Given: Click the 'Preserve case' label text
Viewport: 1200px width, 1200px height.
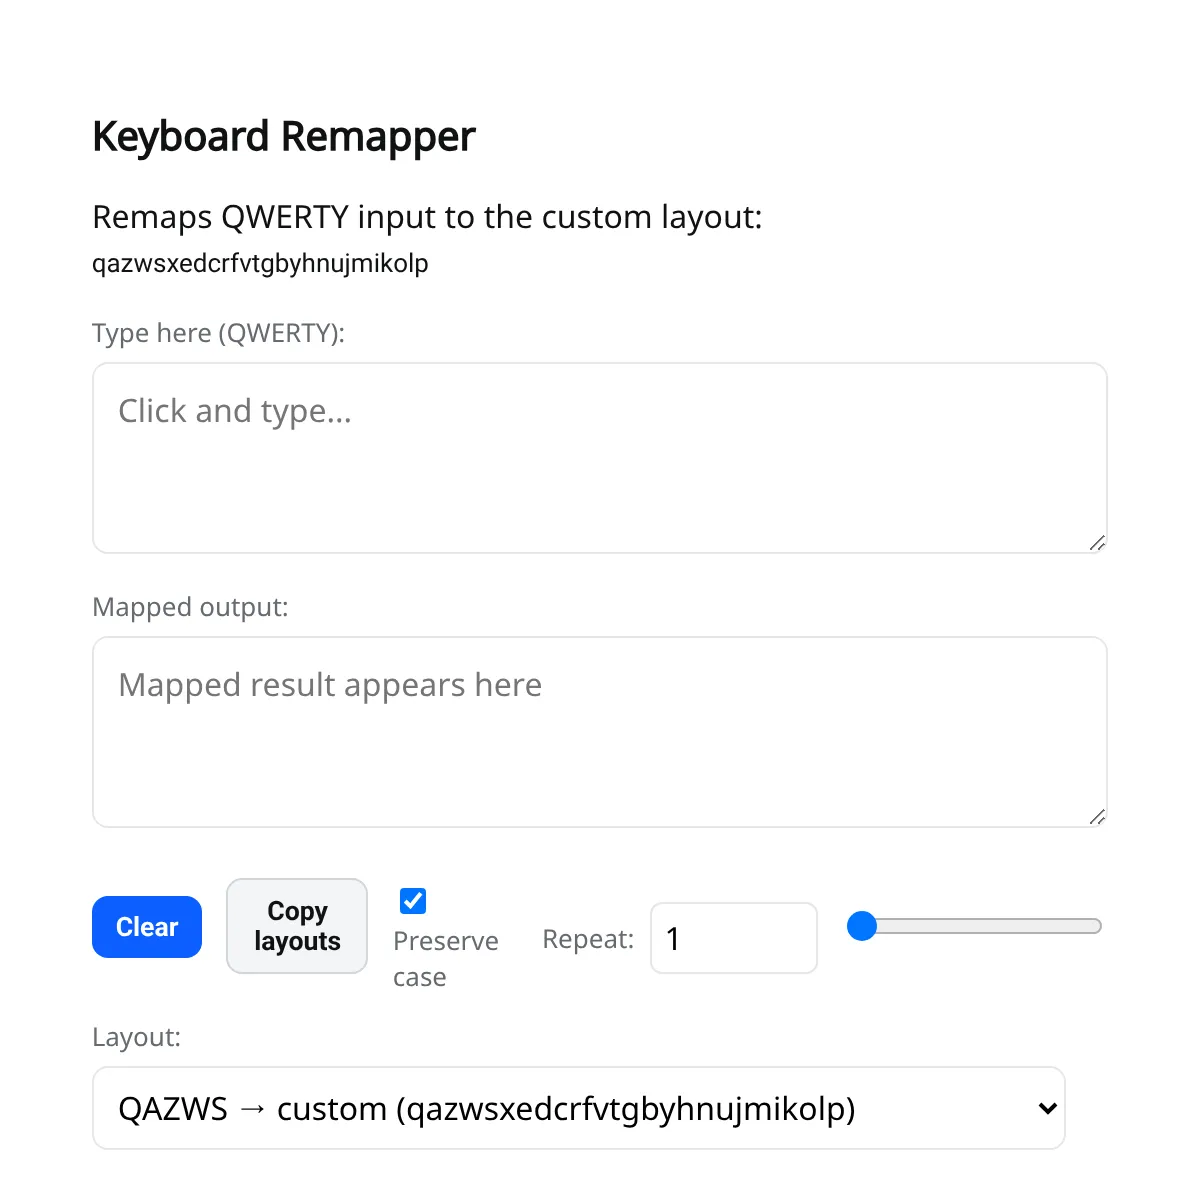Looking at the screenshot, I should (x=445, y=958).
